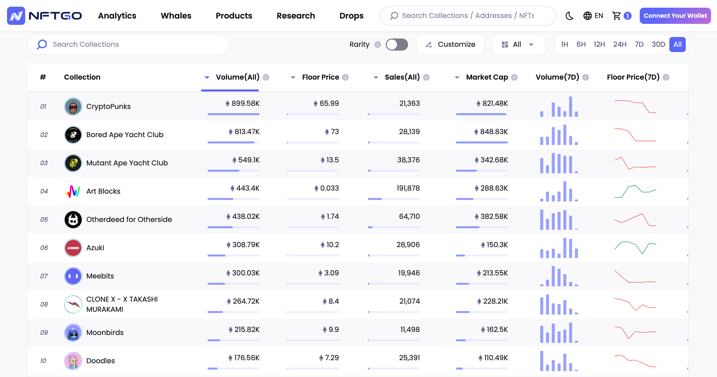Open the Products menu
Image resolution: width=717 pixels, height=377 pixels.
[234, 16]
